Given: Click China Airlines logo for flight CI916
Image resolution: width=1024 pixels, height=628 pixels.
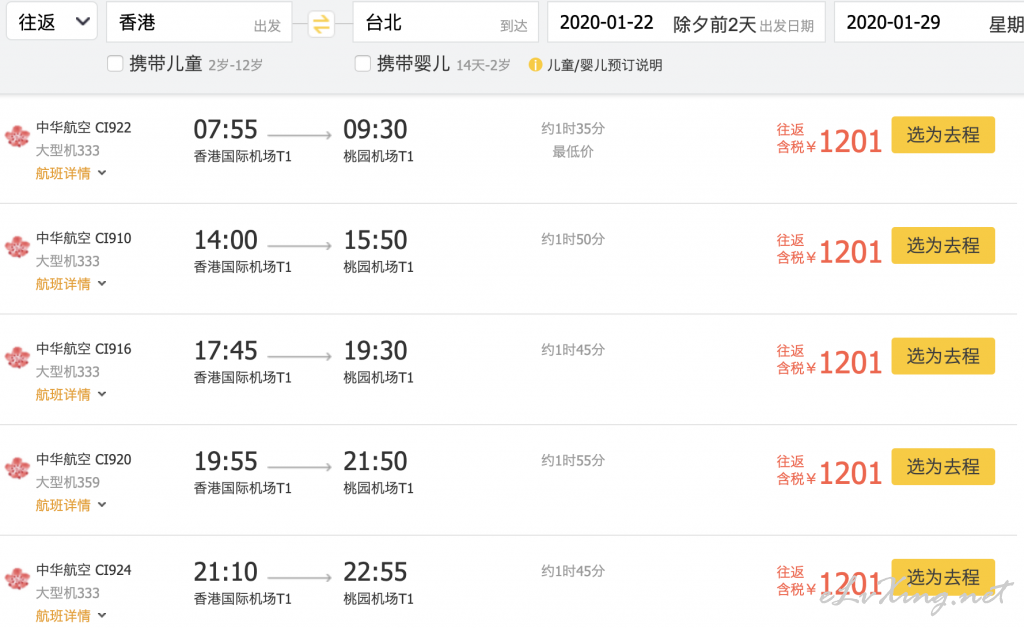Looking at the screenshot, I should pos(18,358).
